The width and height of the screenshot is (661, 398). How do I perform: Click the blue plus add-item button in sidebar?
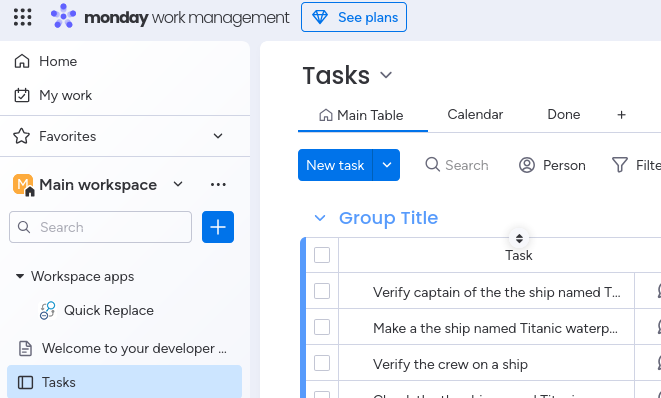coord(218,227)
